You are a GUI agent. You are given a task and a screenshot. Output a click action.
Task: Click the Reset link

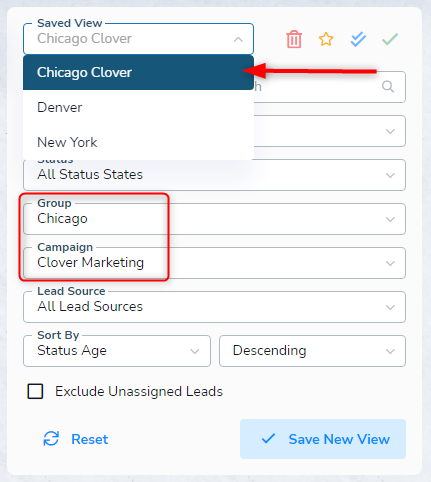click(x=90, y=439)
